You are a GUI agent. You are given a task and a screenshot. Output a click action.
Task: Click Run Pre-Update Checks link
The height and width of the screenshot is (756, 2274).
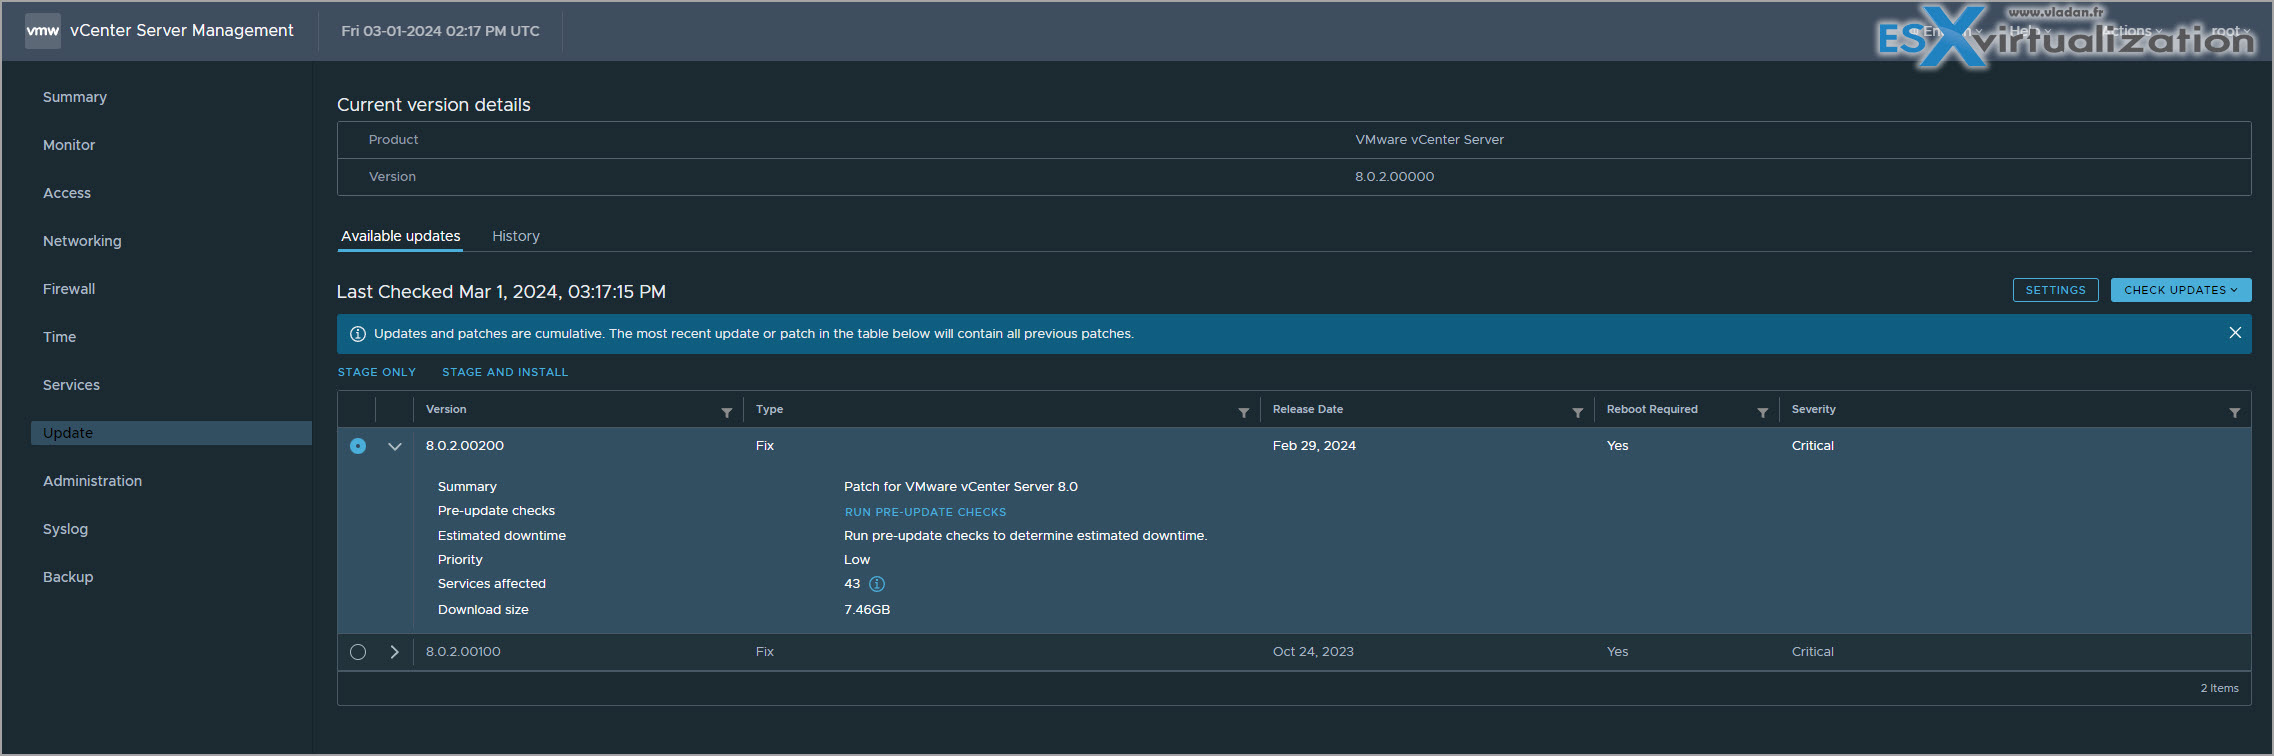coord(925,512)
